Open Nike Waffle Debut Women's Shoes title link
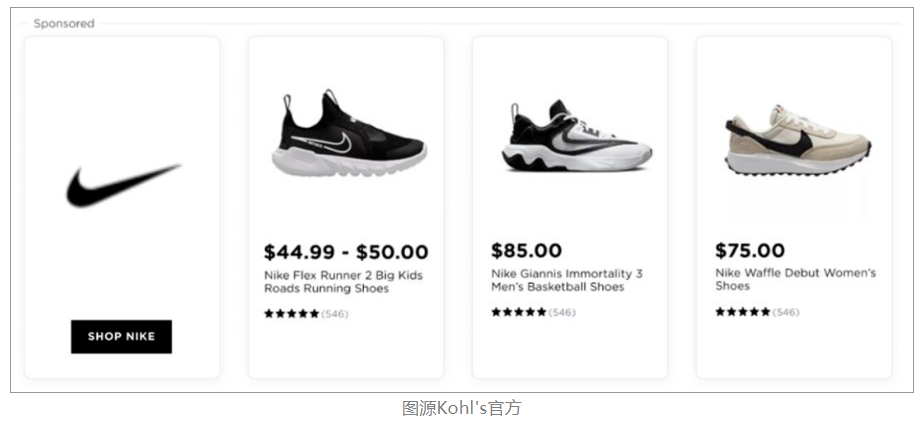The width and height of the screenshot is (923, 426). click(795, 279)
